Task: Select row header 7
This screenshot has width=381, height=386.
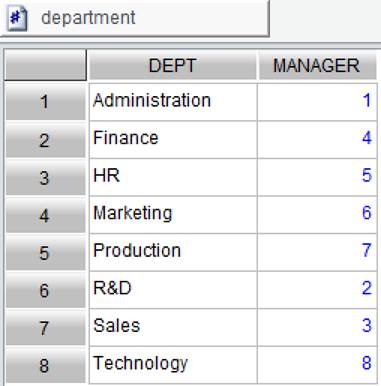Action: click(x=45, y=328)
